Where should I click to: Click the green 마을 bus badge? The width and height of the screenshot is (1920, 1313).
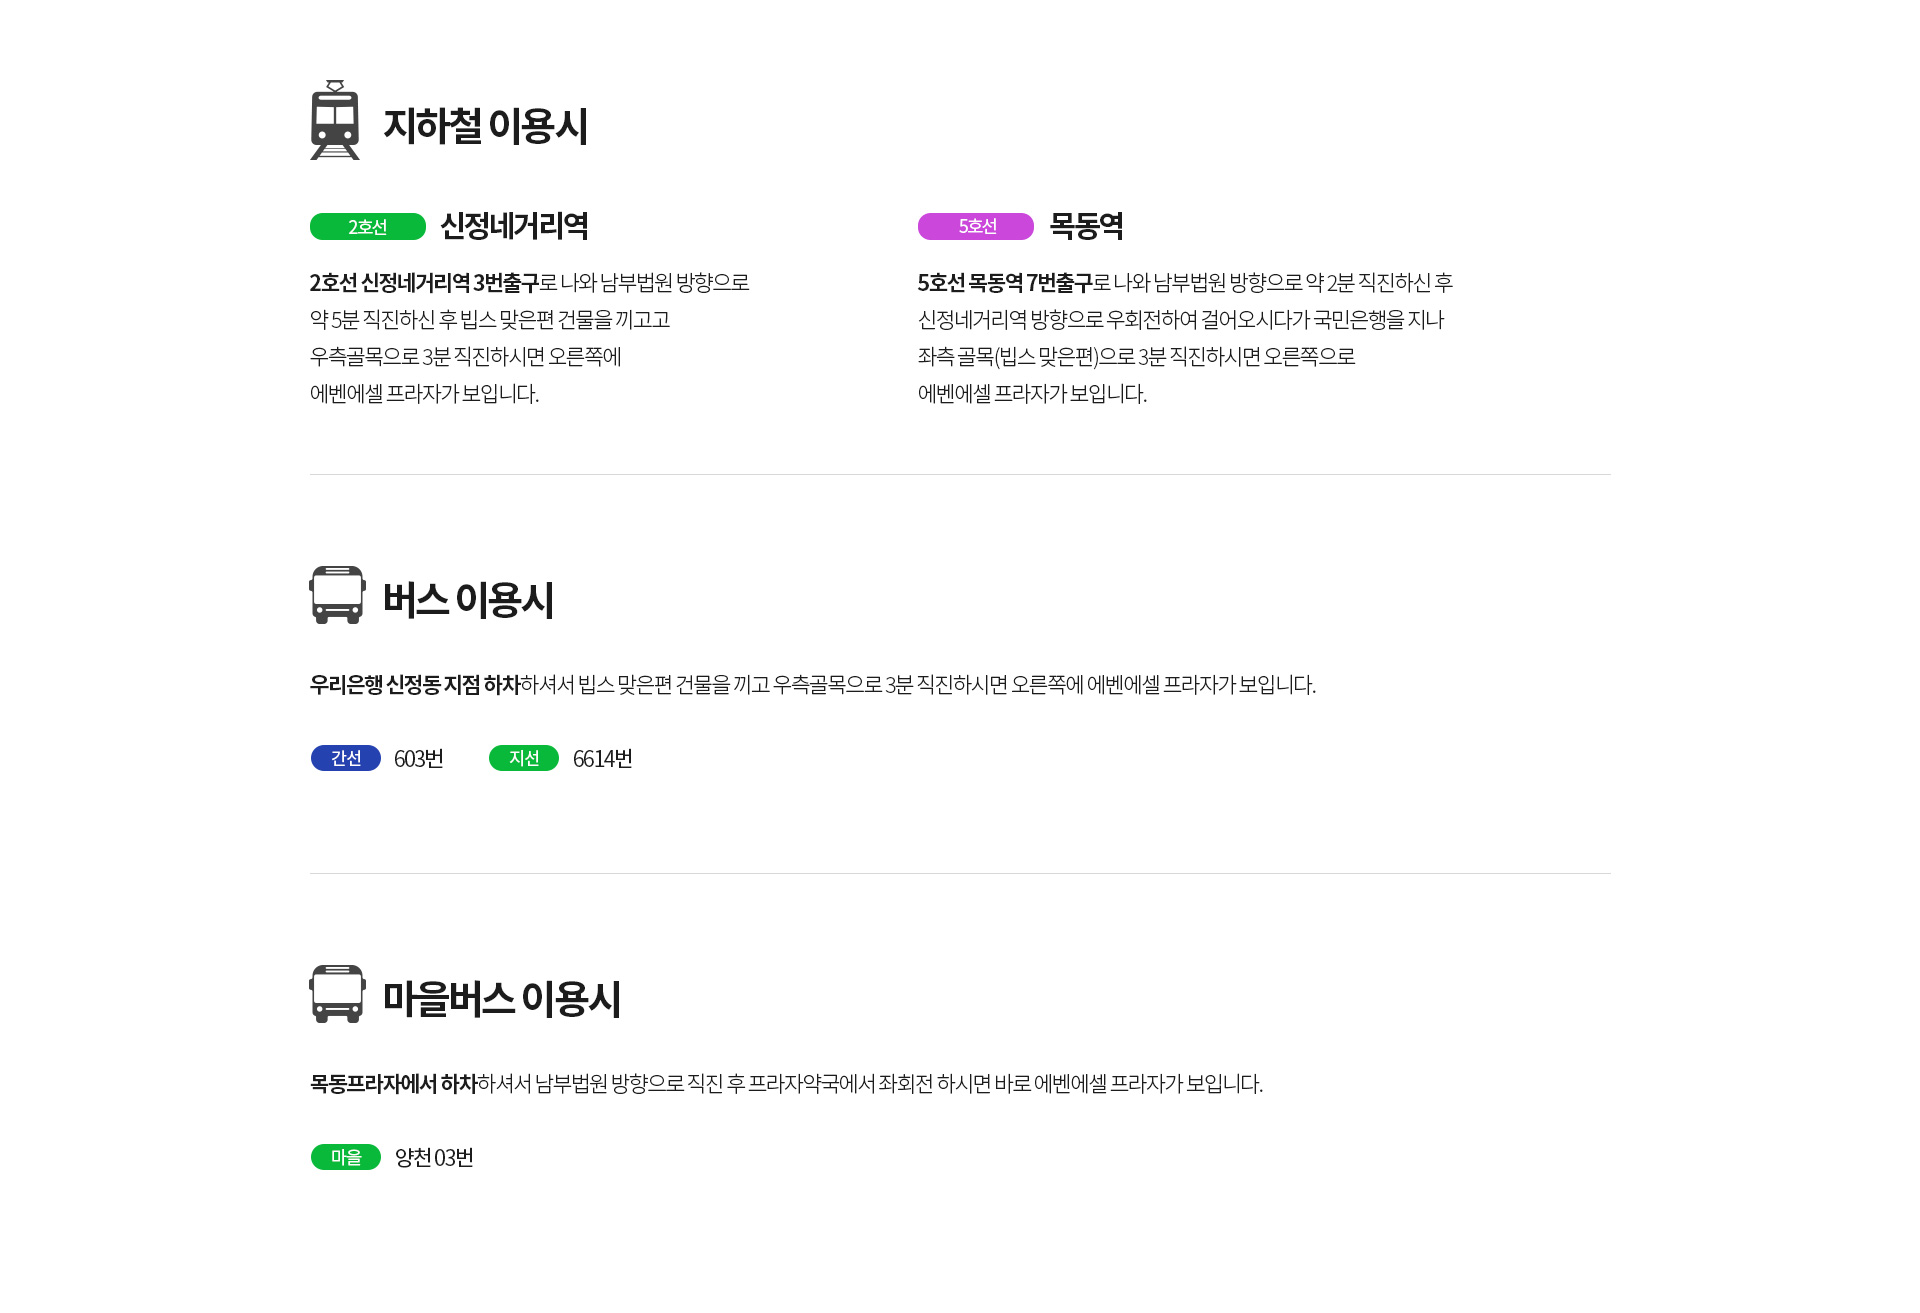(346, 1157)
